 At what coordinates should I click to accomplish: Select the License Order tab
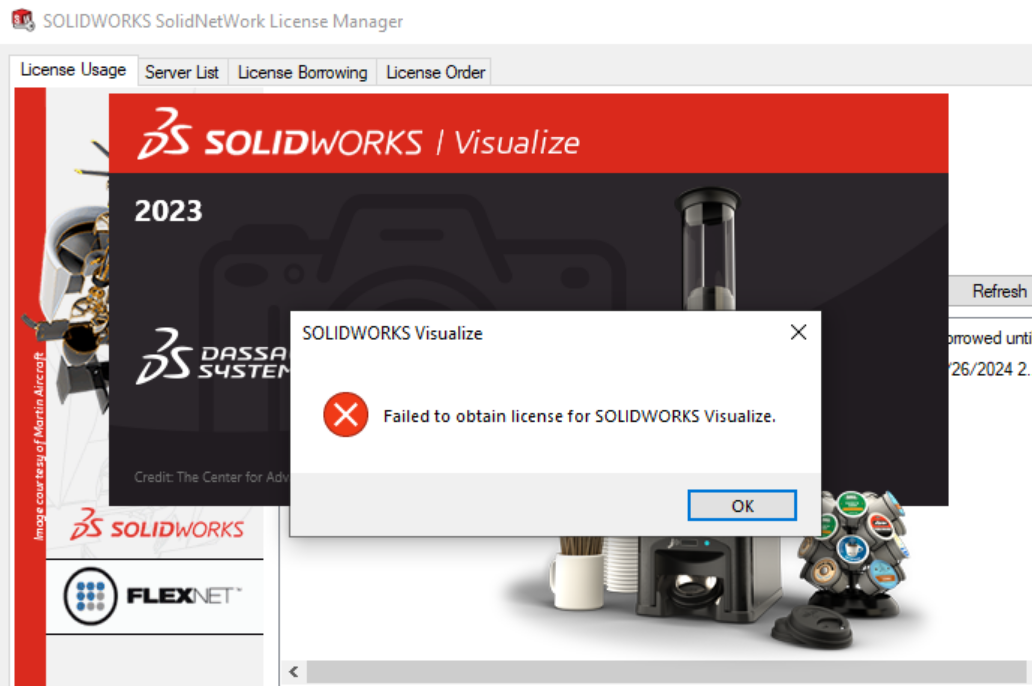pyautogui.click(x=435, y=72)
